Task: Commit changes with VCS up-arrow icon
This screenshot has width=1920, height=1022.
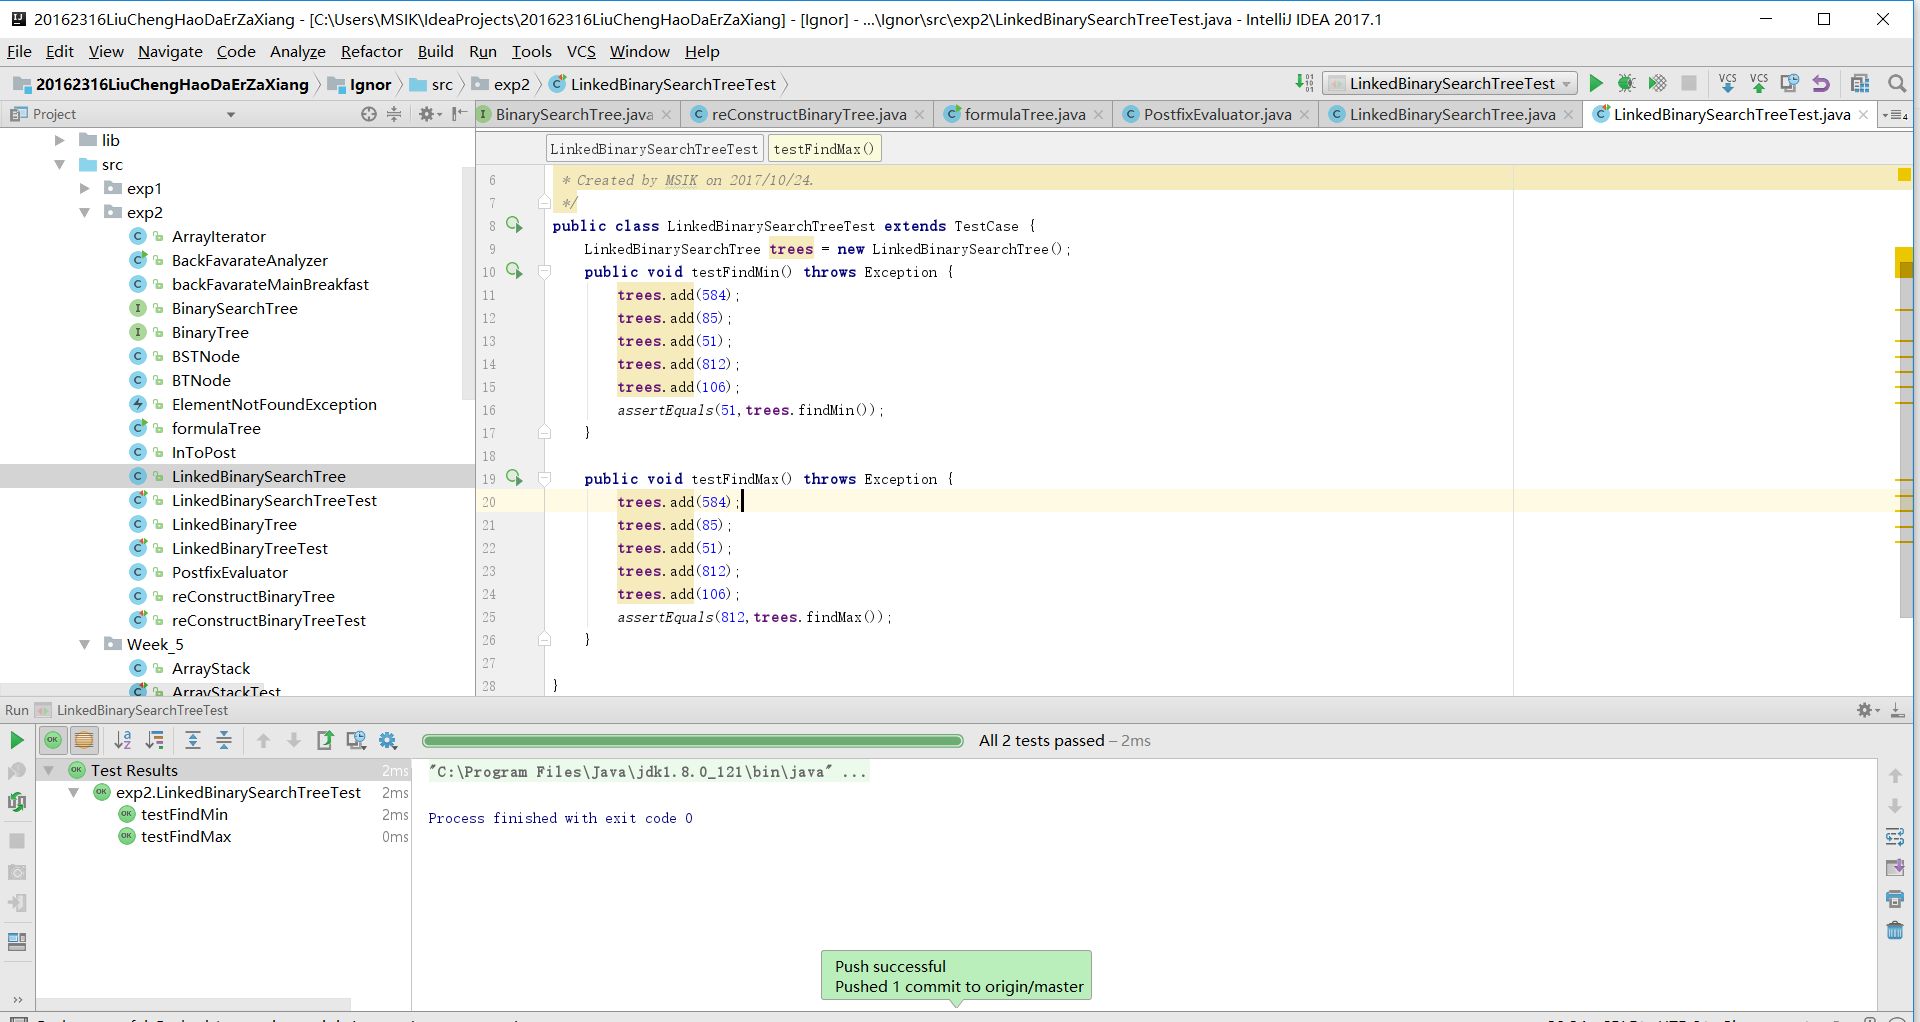Action: tap(1758, 83)
